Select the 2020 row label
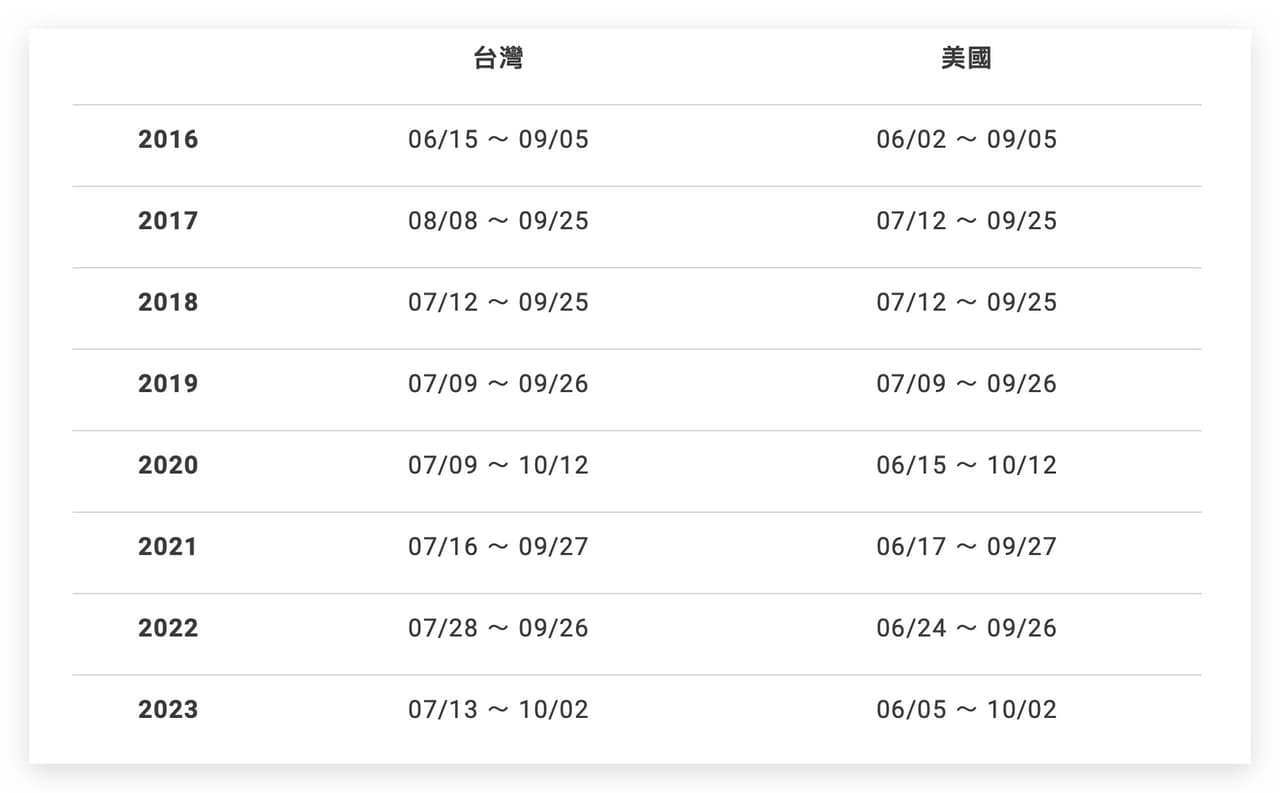The width and height of the screenshot is (1280, 793). click(168, 465)
